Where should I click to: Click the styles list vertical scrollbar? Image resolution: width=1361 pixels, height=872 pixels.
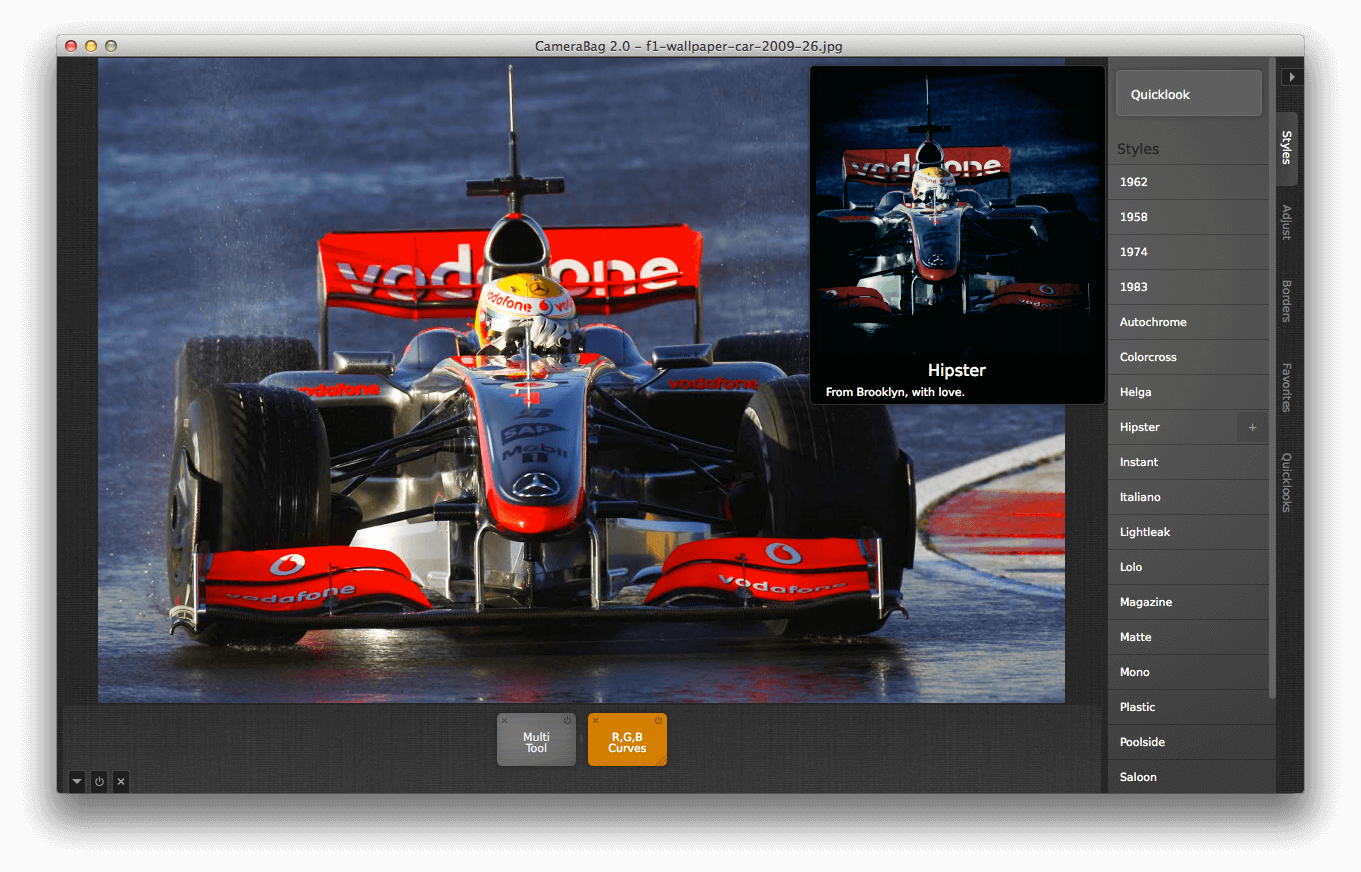tap(1272, 378)
